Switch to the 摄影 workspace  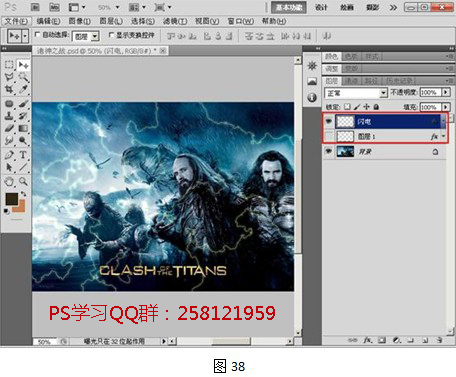tap(372, 7)
